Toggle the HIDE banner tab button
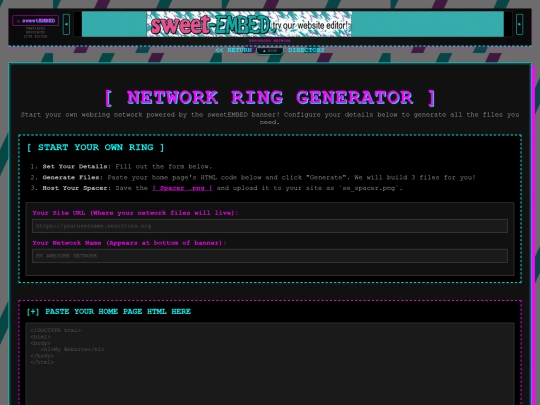Image resolution: width=540 pixels, height=405 pixels. click(x=270, y=51)
